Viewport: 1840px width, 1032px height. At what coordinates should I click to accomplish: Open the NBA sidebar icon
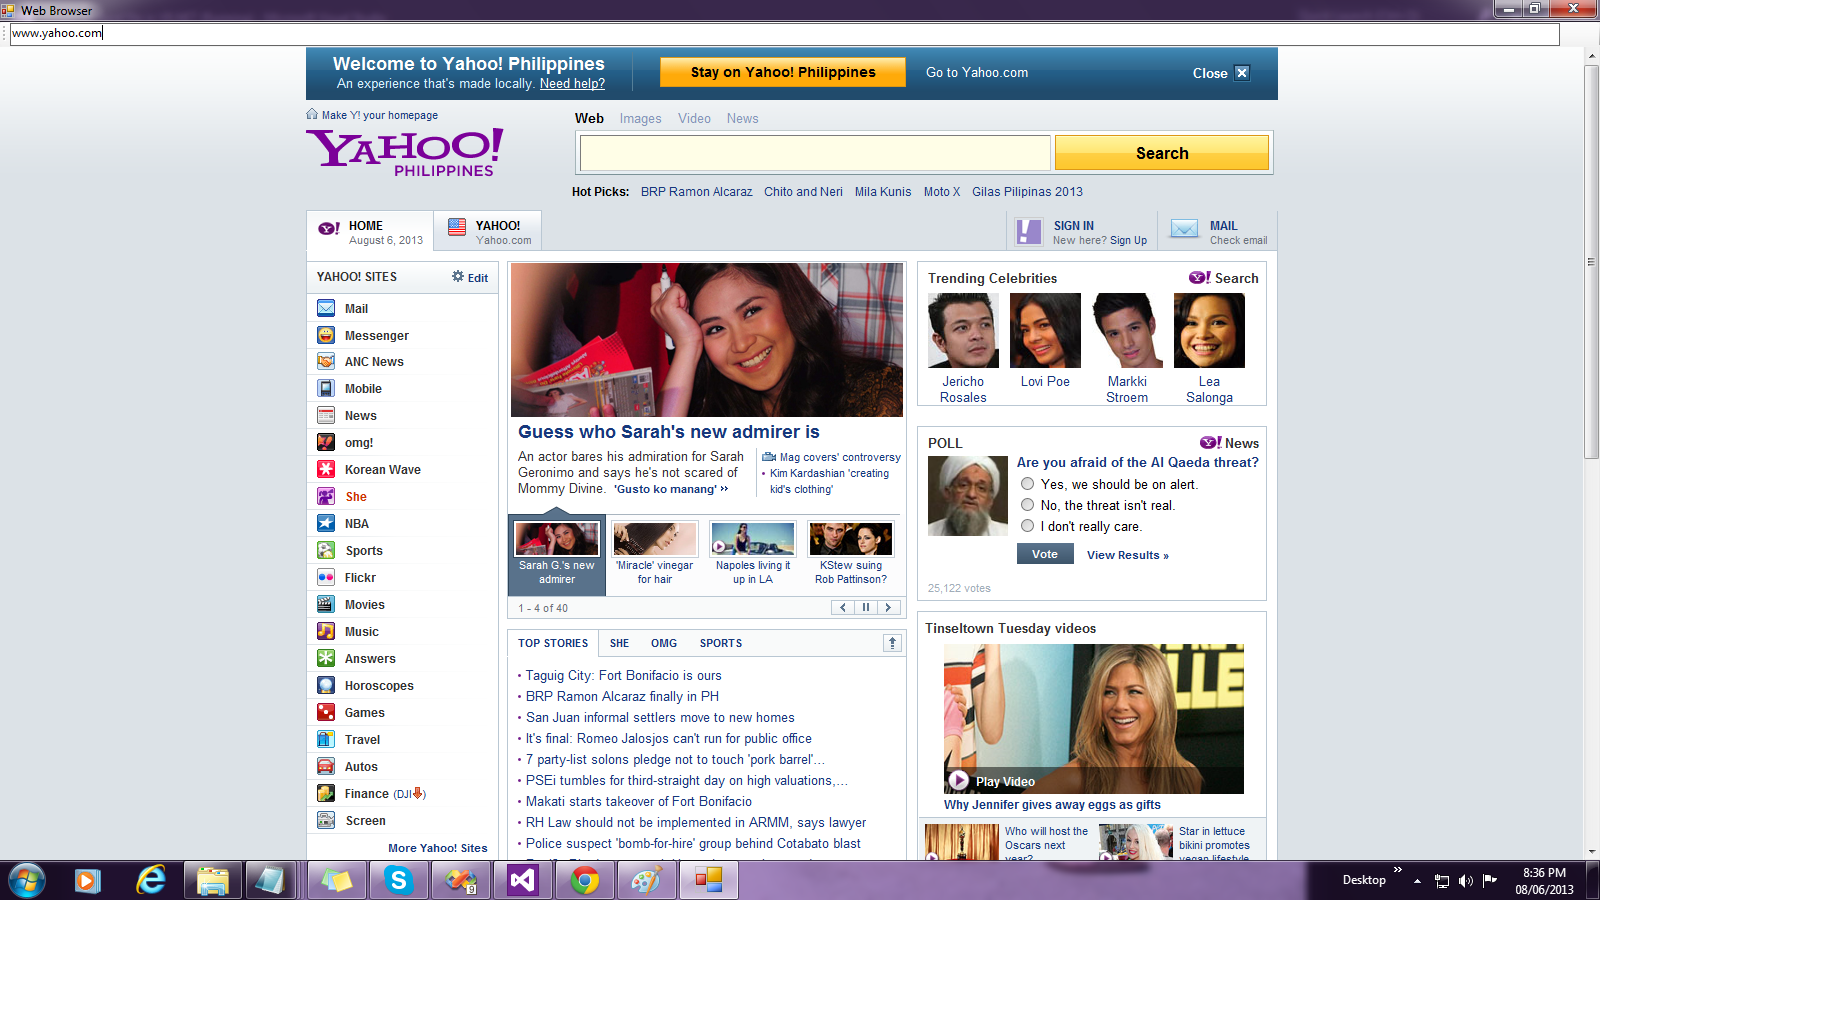tap(326, 523)
